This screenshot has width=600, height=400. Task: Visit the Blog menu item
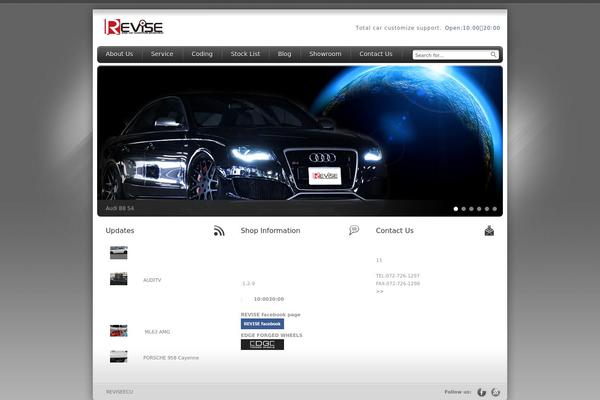(284, 54)
